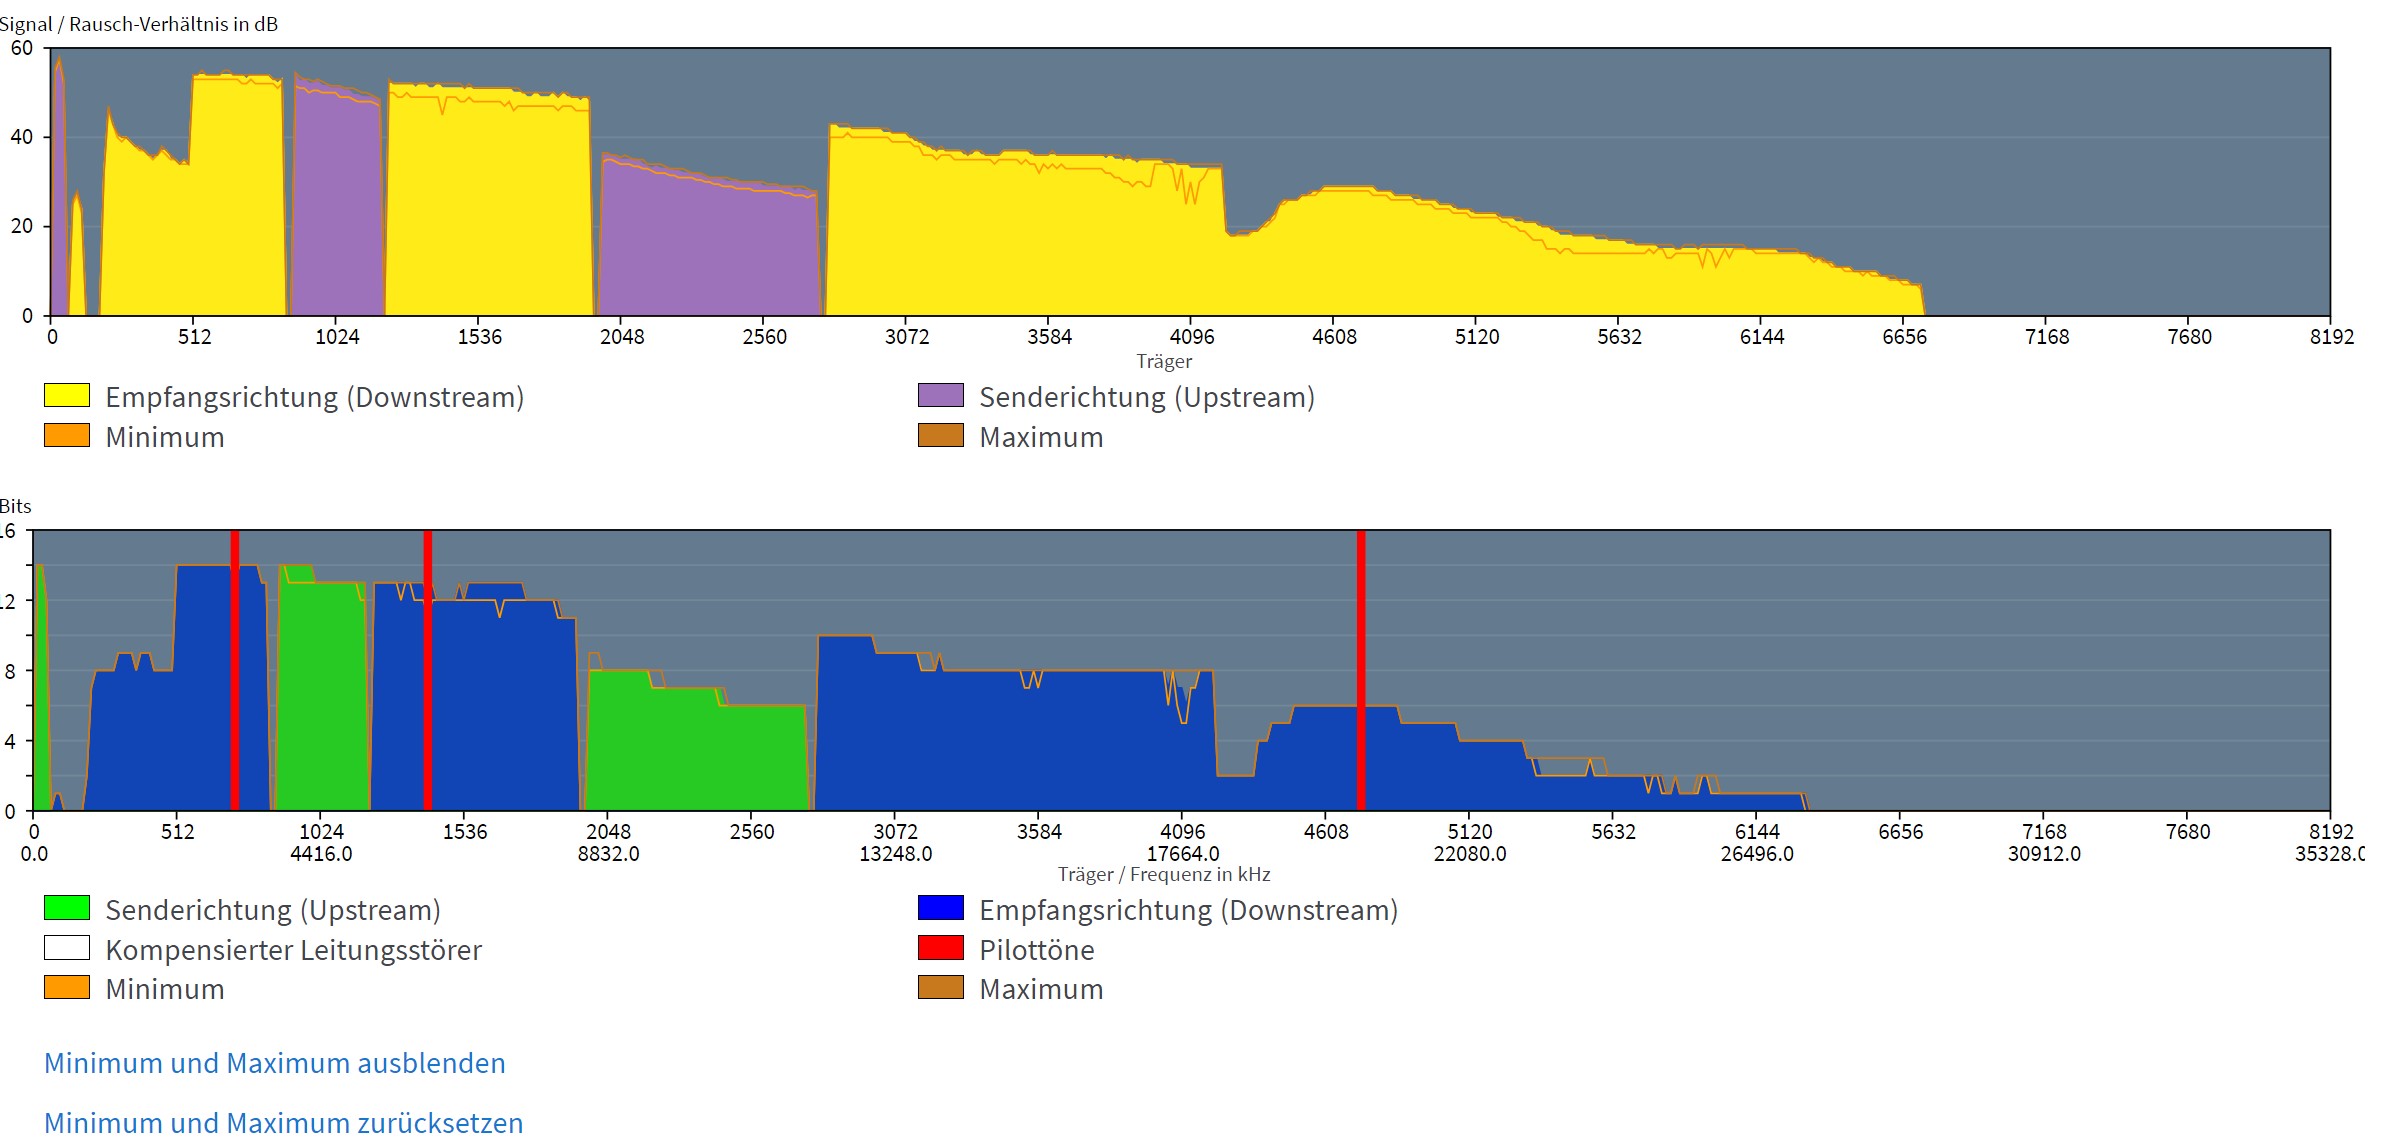Screen dimensions: 2381x1141
Task: Click 'Minimum und Maximum zurücksetzen' link
Action: [x=283, y=1122]
